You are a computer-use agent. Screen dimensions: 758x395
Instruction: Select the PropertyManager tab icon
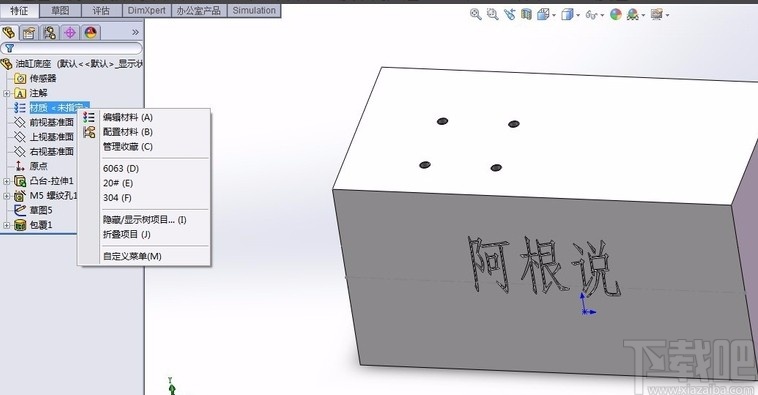[29, 32]
